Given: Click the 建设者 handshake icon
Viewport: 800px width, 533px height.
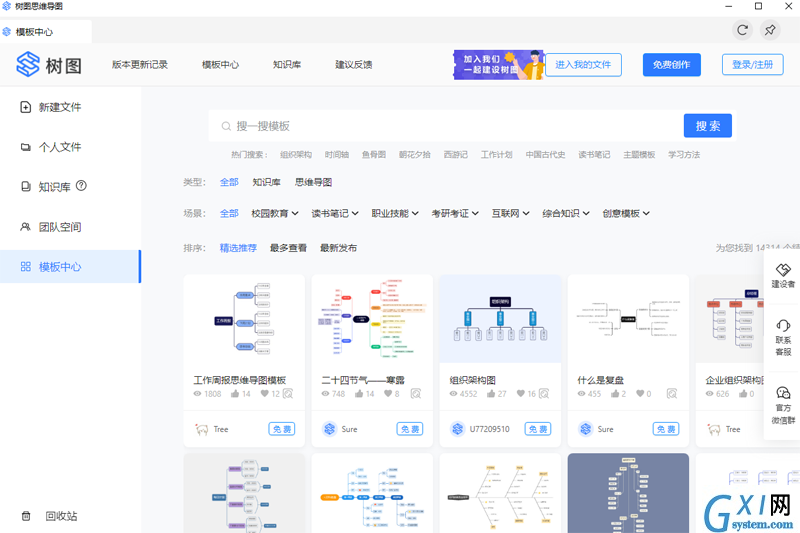Looking at the screenshot, I should (x=783, y=269).
